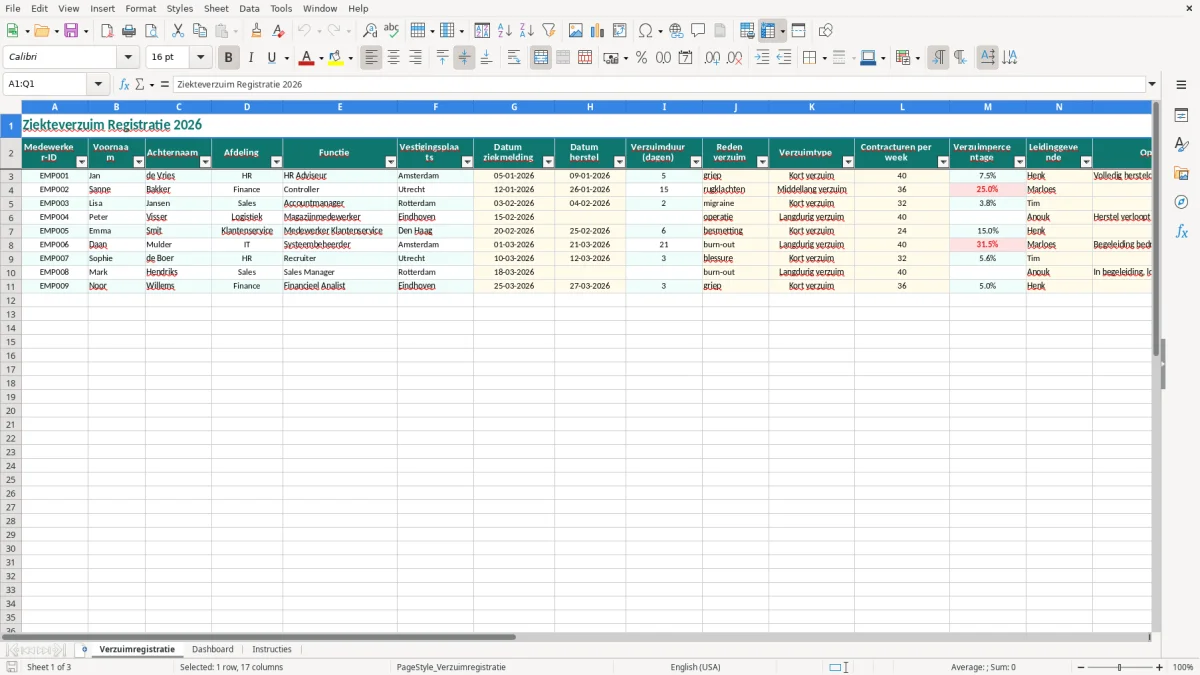The height and width of the screenshot is (675, 1200).
Task: Open filter dropdown for Achternaam column
Action: [x=205, y=162]
